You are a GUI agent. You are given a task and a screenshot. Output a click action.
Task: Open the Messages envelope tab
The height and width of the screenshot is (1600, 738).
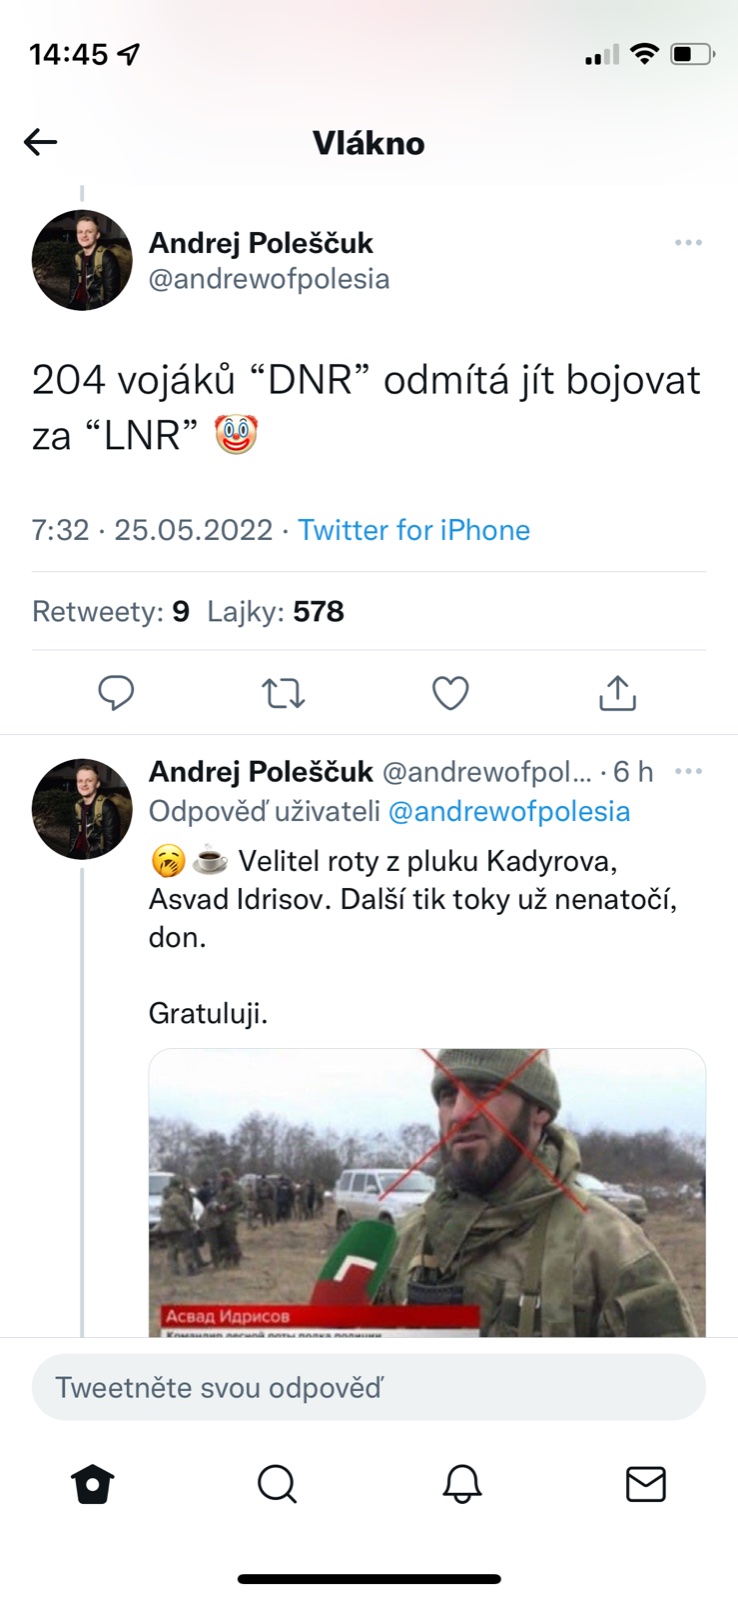point(646,1484)
